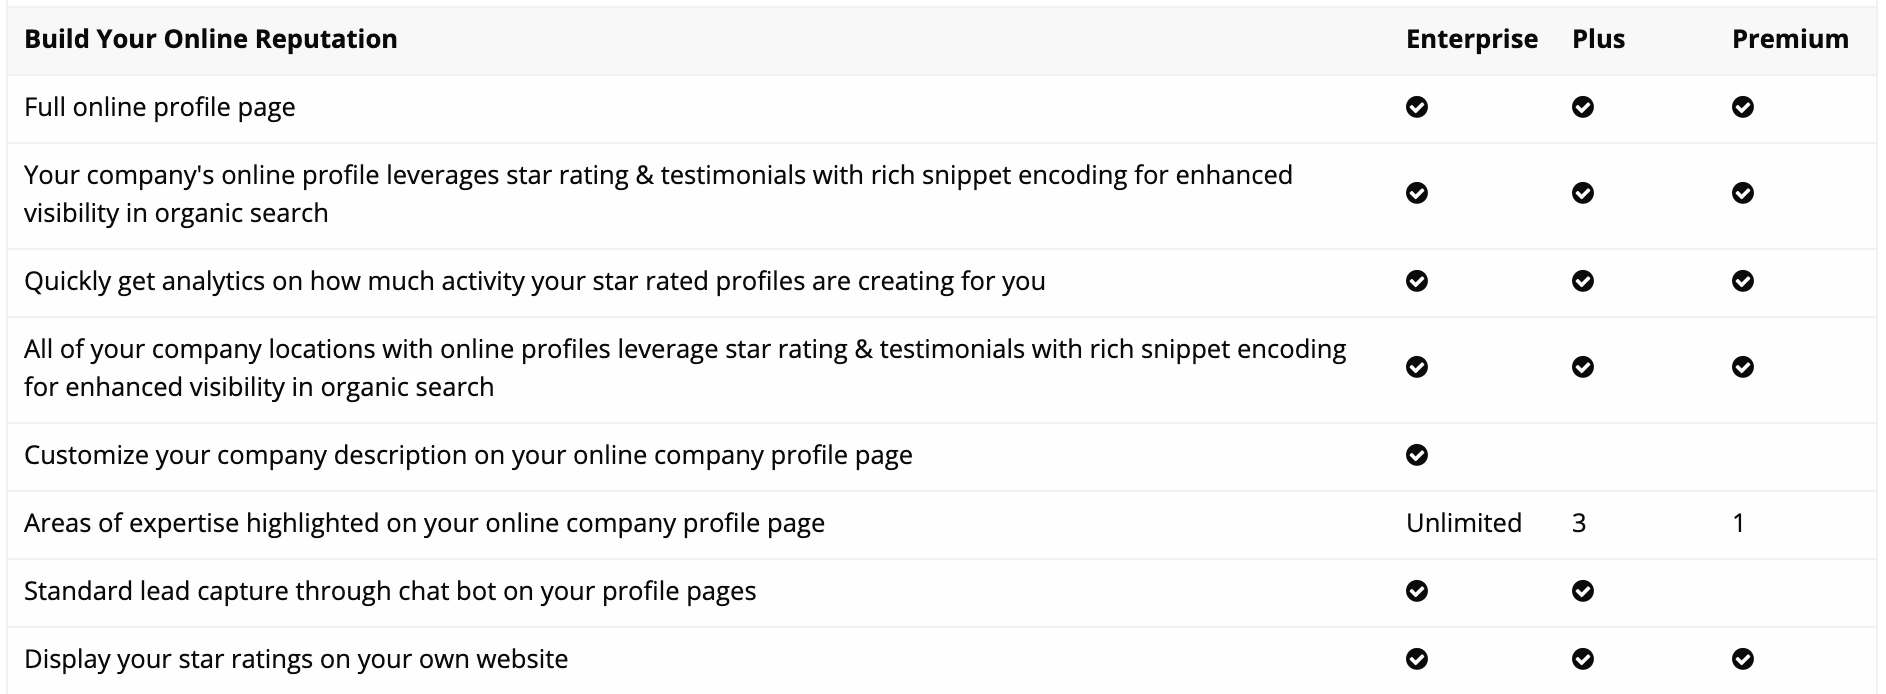Click Premium checkmark for Display star ratings row

pos(1743,659)
